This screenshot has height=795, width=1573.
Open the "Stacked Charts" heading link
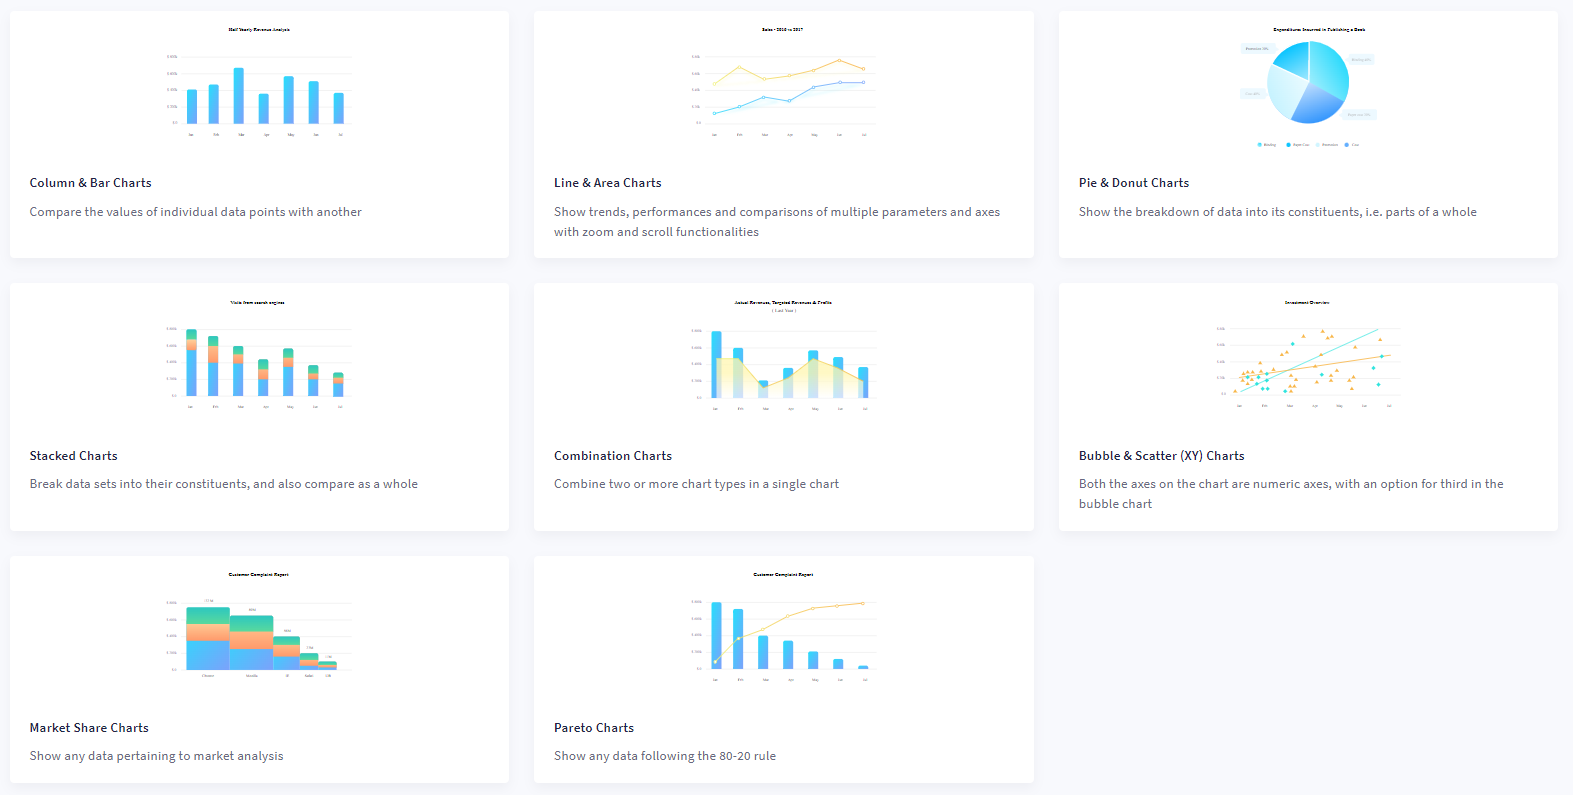point(74,456)
